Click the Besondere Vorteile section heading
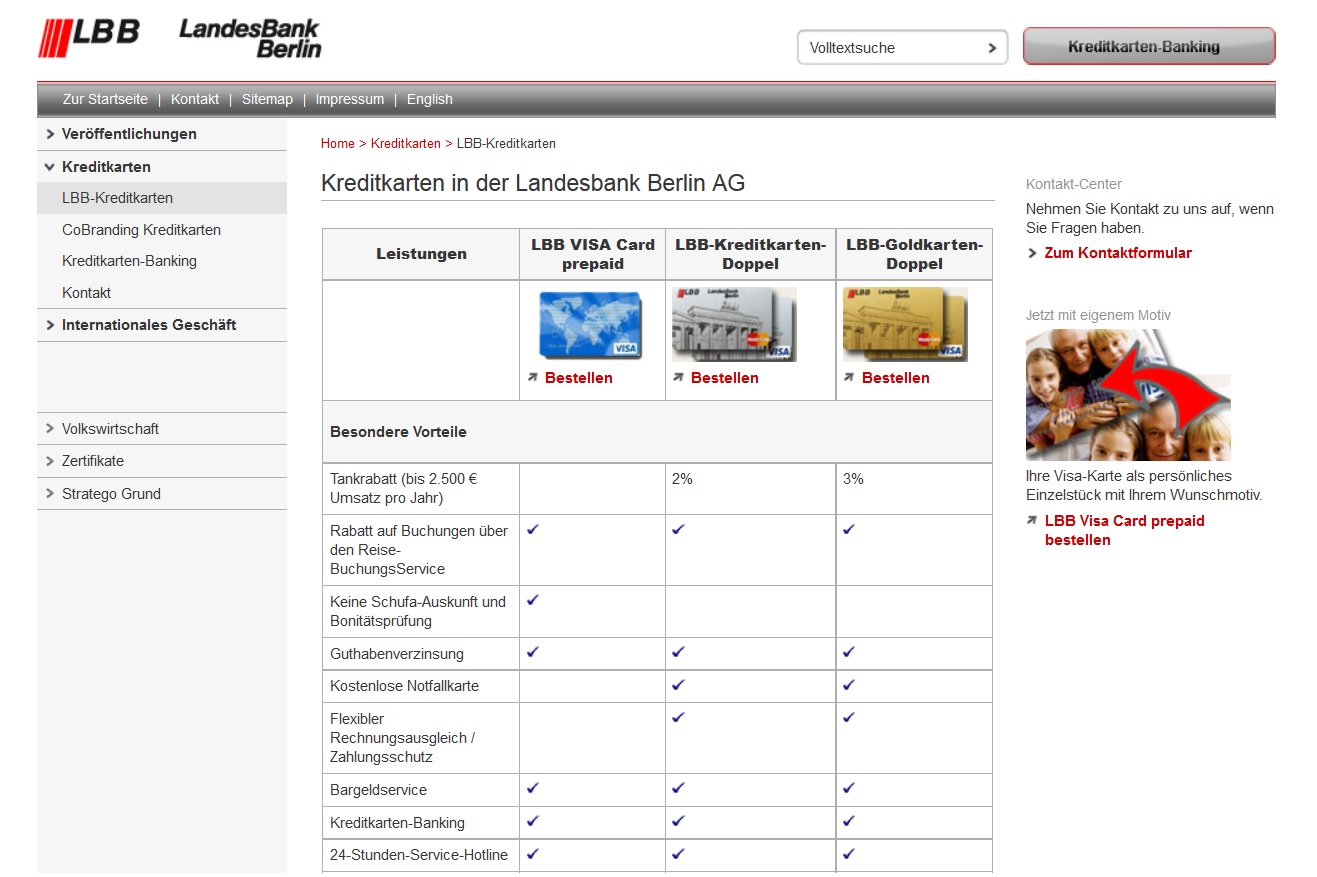 click(x=398, y=432)
